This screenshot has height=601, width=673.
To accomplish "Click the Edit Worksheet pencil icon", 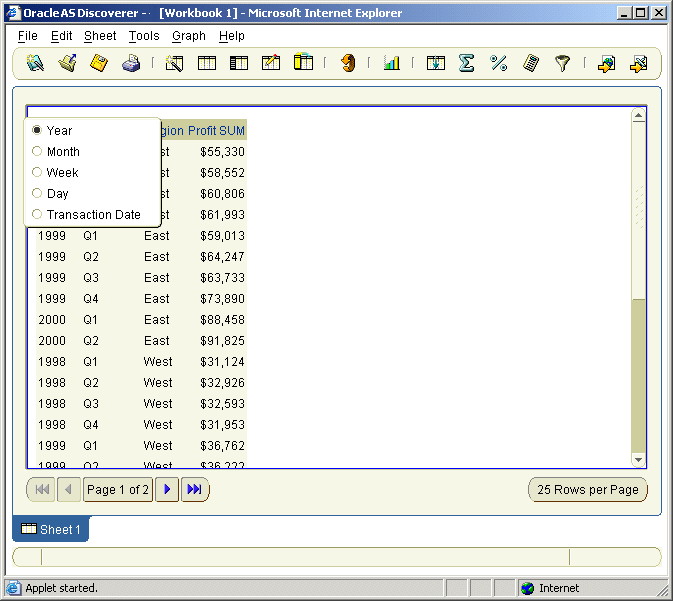I will [x=271, y=64].
